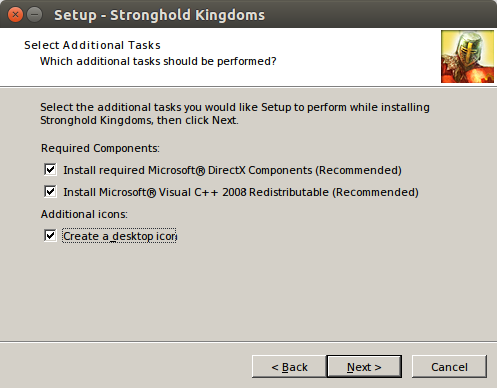Click 'Which additional tasks should be performed?' subtitle
Viewport: 497px width, 388px height.
(158, 62)
